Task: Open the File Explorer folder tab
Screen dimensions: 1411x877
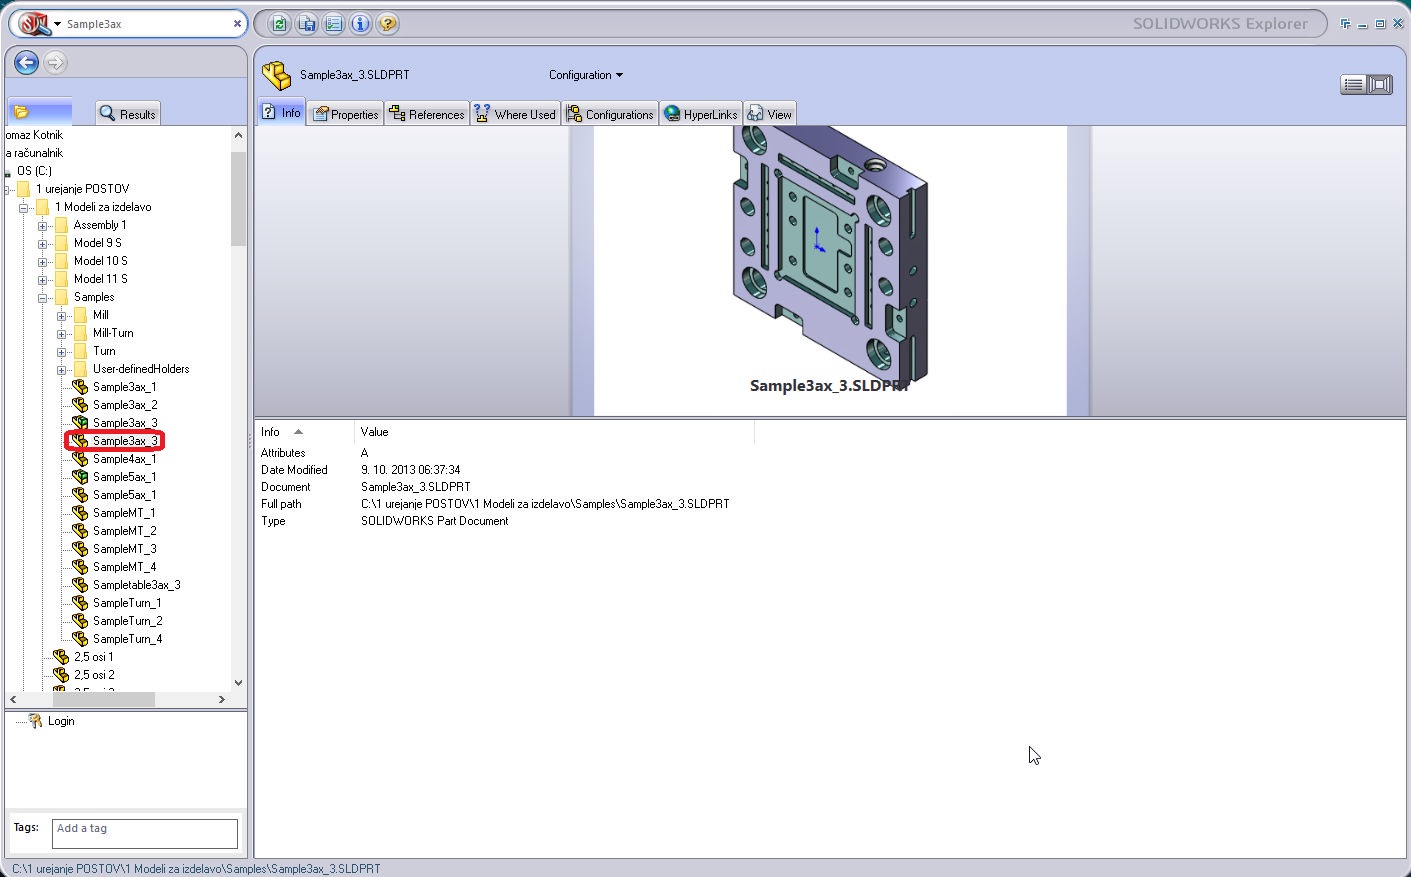Action: pos(40,112)
